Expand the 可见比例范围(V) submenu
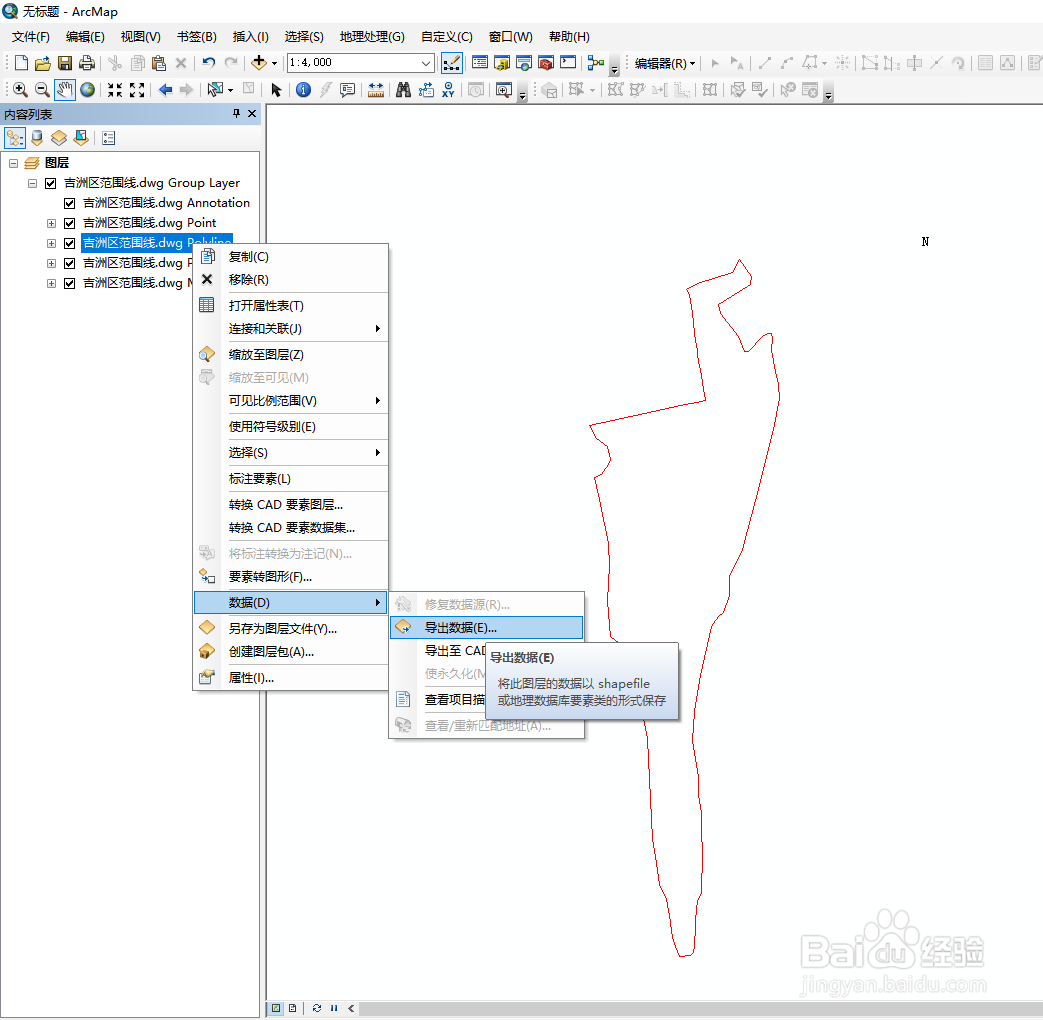Screen dimensions: 1043x1020 click(x=291, y=401)
